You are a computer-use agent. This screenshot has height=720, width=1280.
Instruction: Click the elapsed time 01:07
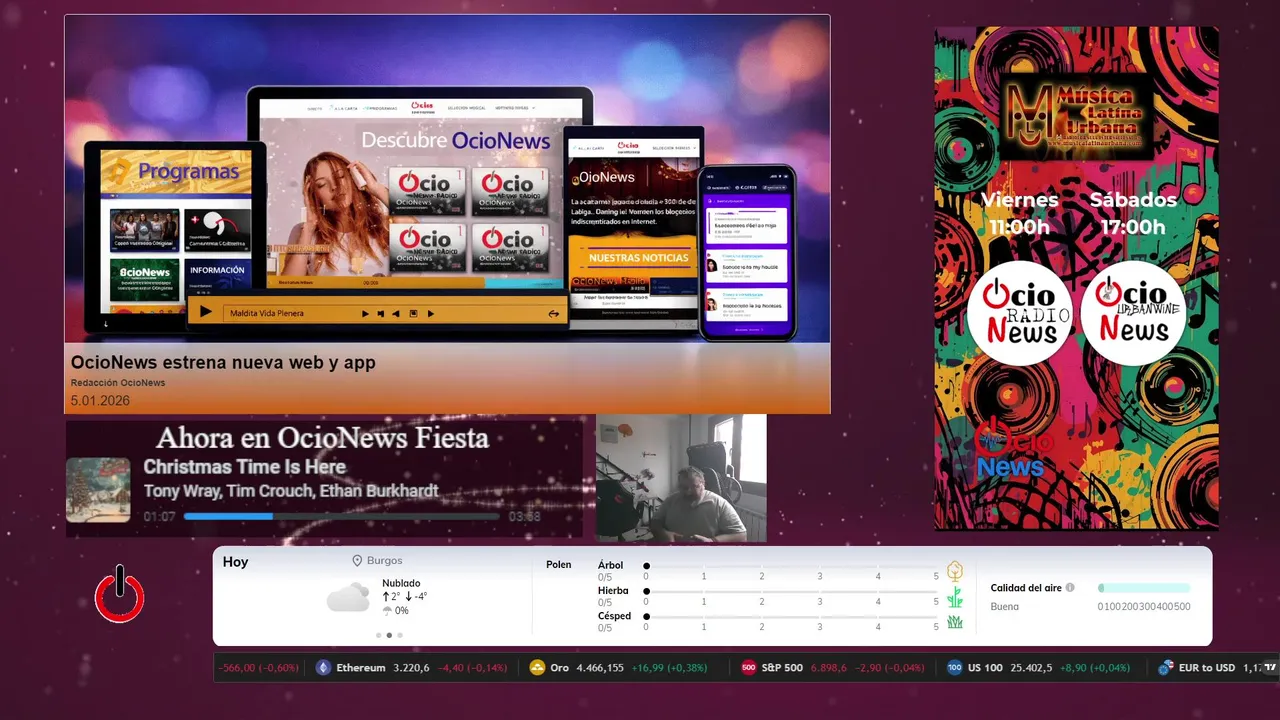159,517
